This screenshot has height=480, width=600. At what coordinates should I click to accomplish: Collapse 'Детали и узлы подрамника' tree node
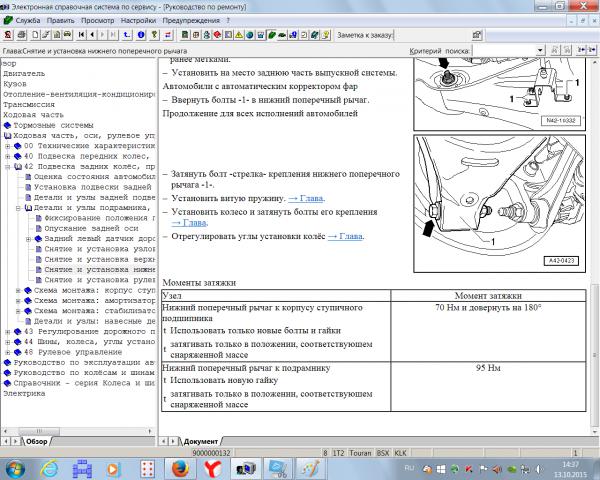coord(18,208)
